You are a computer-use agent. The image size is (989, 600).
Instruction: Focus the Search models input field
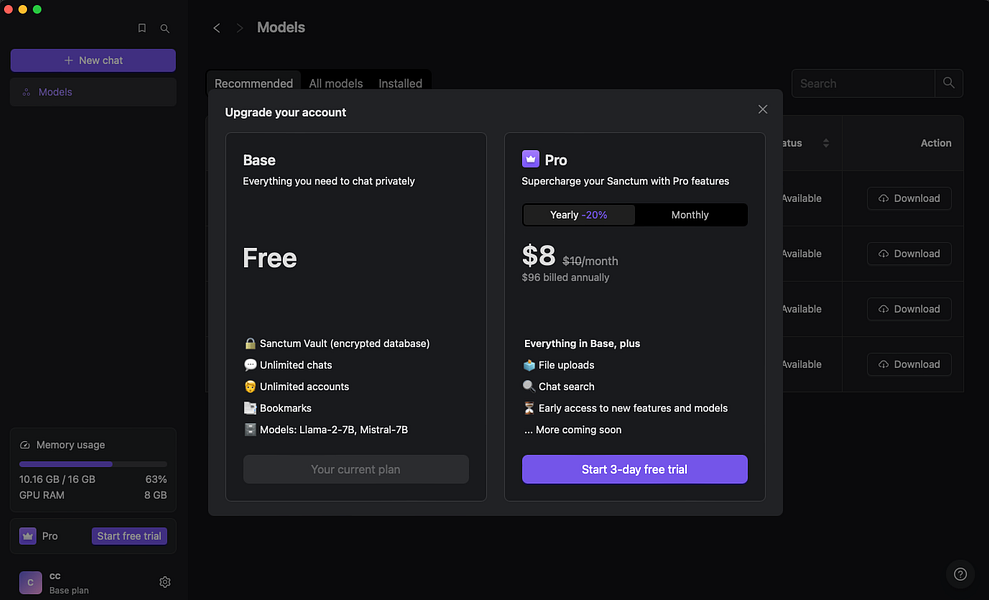(x=863, y=83)
